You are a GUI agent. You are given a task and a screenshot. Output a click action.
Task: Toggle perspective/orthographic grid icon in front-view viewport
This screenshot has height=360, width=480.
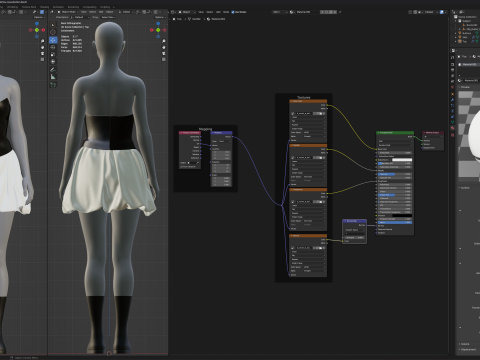[42, 59]
